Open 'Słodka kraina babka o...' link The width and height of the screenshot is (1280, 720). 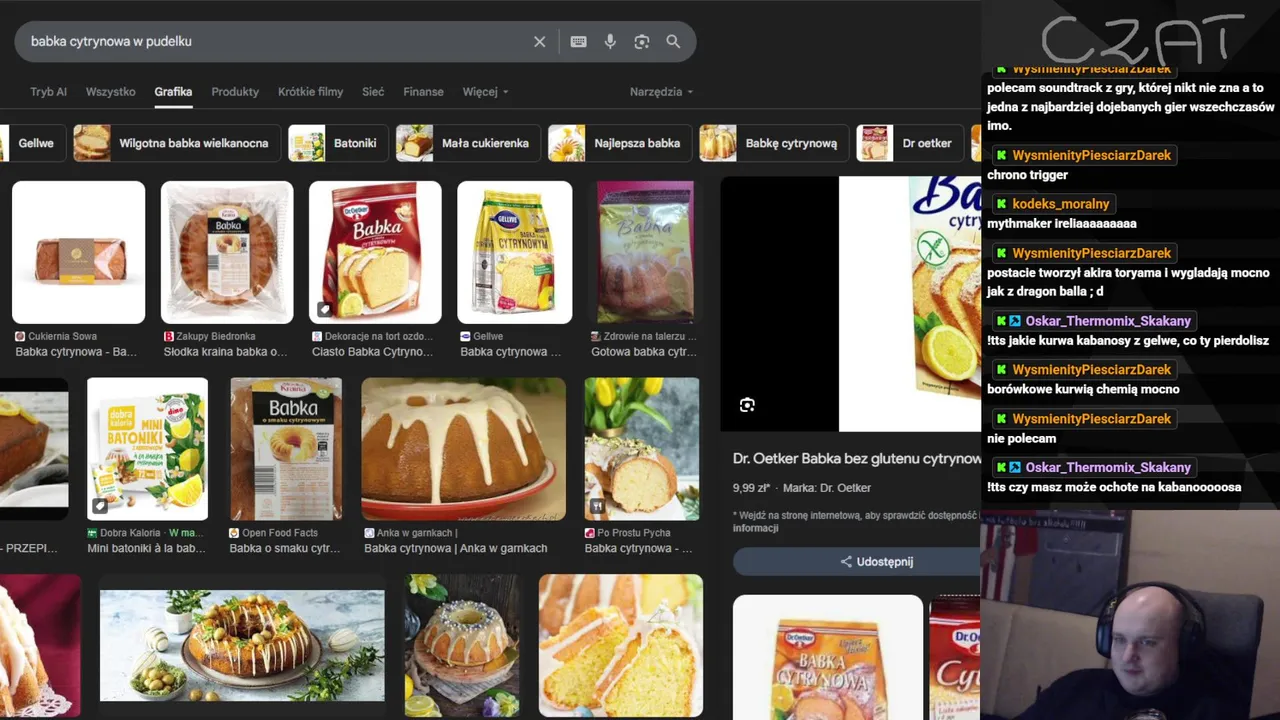pyautogui.click(x=225, y=352)
